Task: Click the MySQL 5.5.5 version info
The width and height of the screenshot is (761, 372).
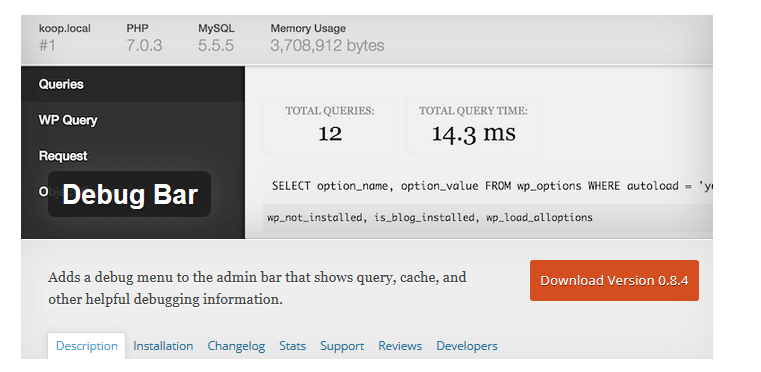Action: tap(216, 37)
